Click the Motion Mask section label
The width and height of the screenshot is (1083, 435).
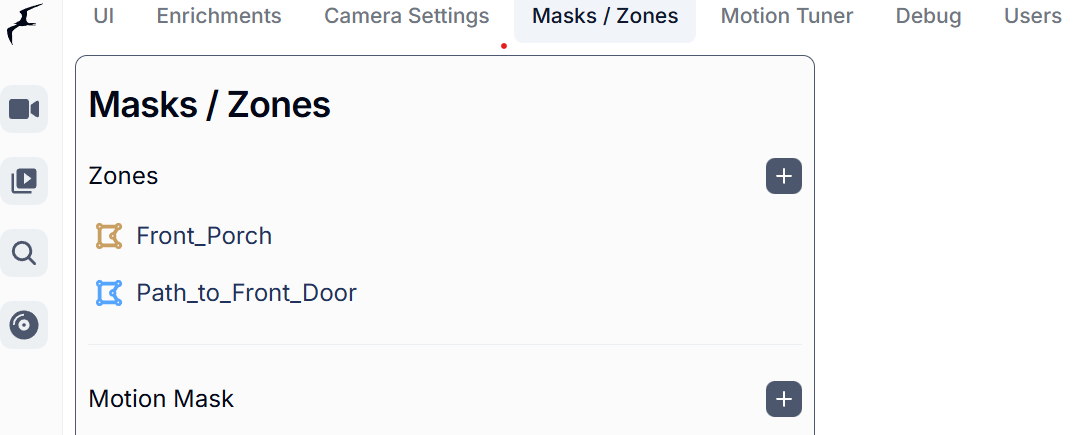161,399
